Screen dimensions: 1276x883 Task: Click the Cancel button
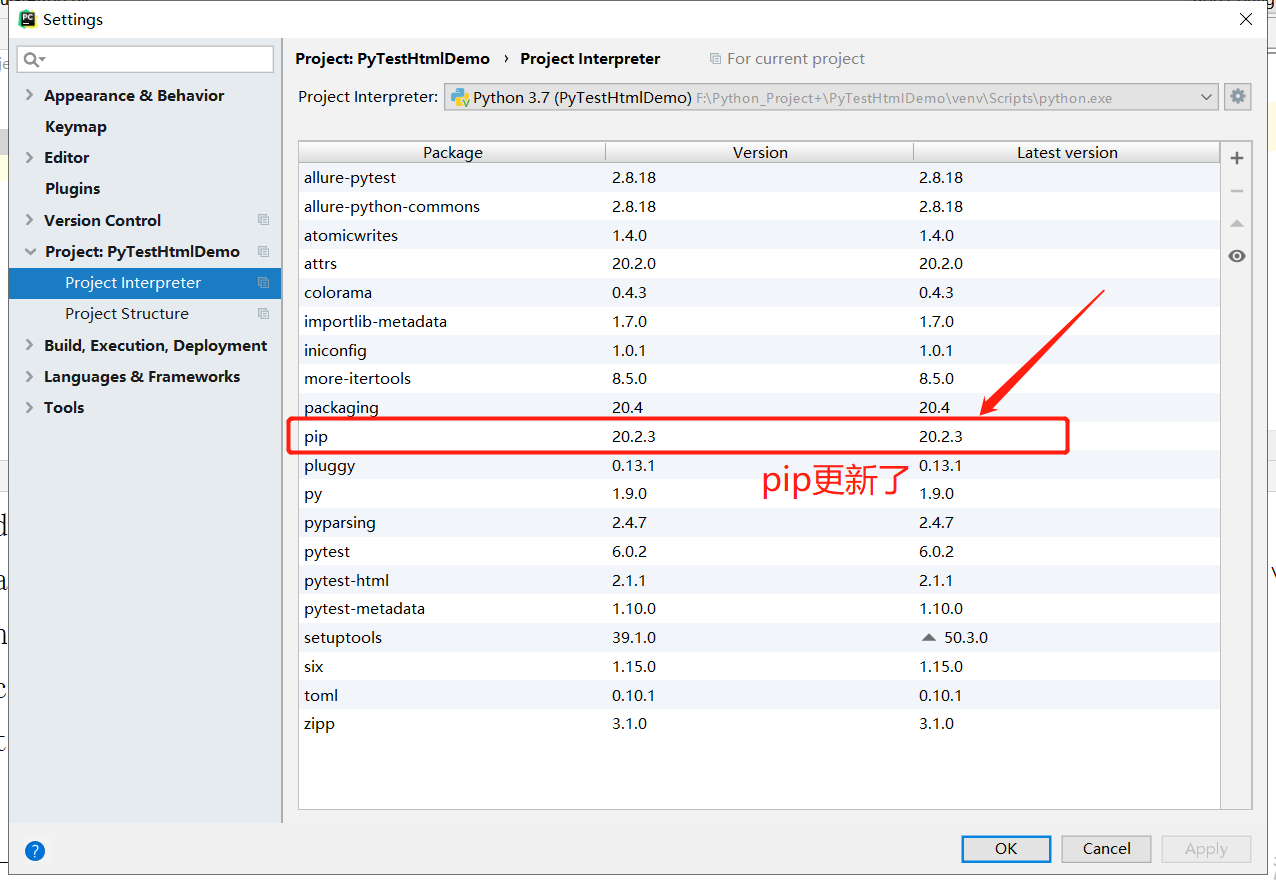pos(1107,849)
